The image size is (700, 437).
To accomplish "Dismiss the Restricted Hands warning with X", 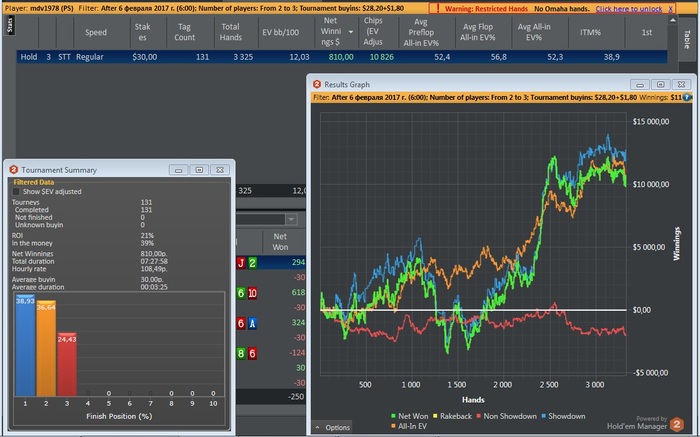I will click(671, 8).
